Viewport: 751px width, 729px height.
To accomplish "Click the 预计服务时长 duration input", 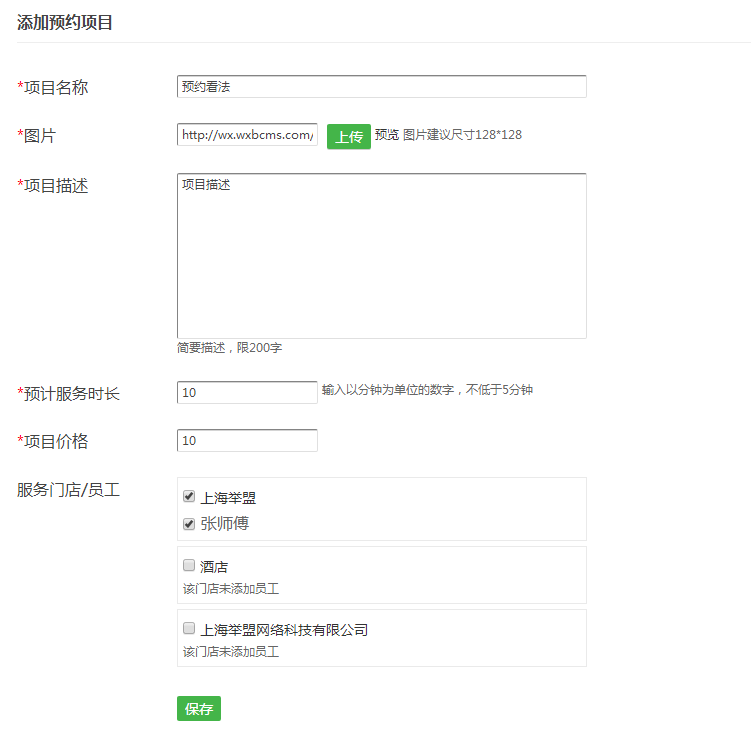I will click(247, 392).
